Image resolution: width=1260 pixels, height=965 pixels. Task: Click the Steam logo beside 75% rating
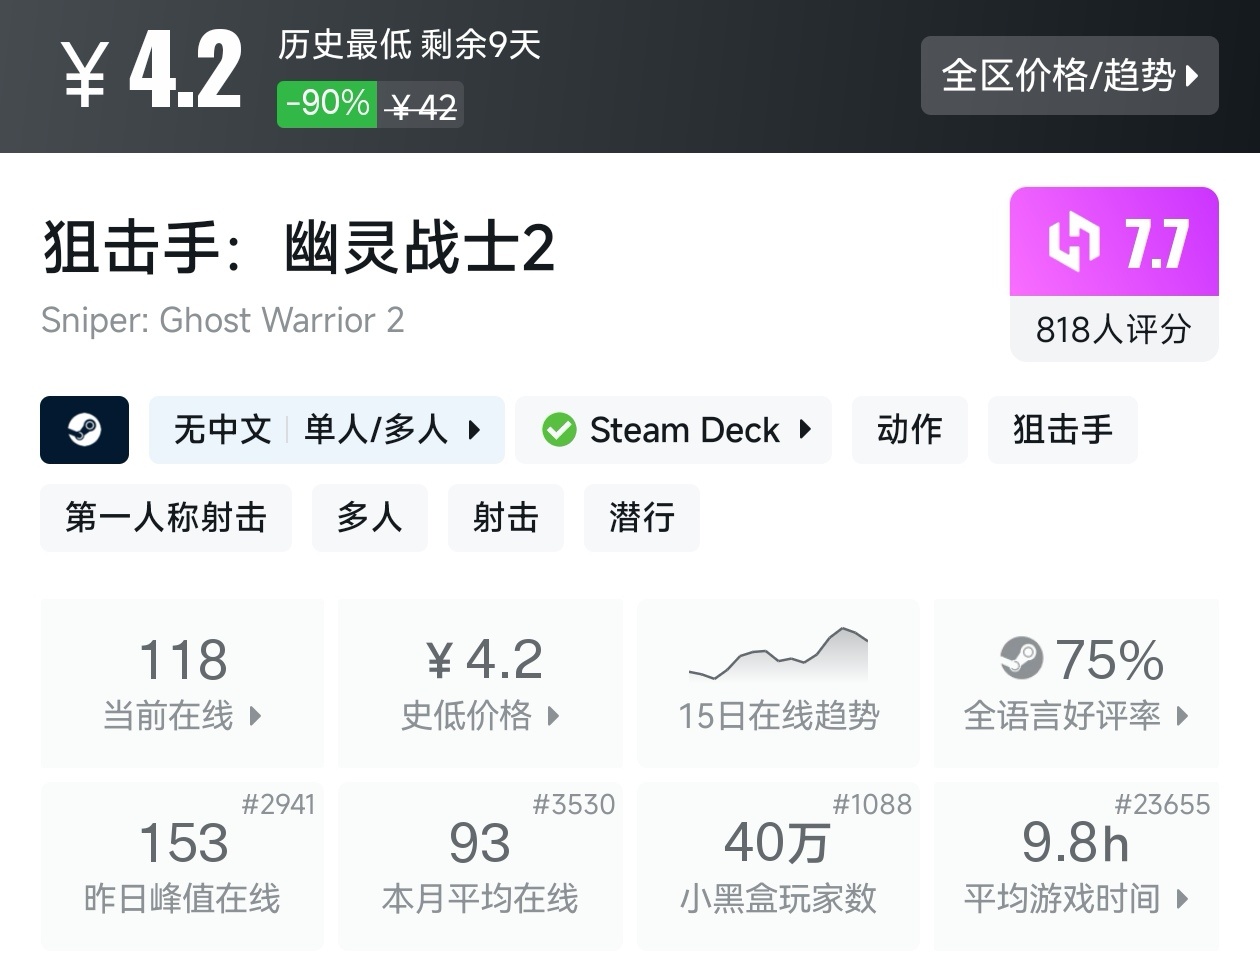tap(1021, 658)
